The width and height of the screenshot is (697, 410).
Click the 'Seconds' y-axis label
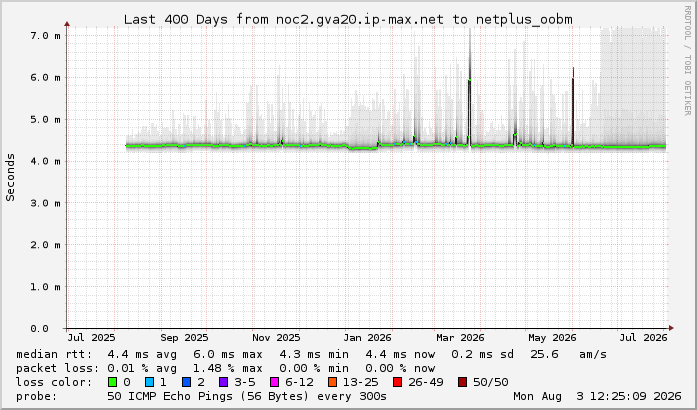(10, 177)
